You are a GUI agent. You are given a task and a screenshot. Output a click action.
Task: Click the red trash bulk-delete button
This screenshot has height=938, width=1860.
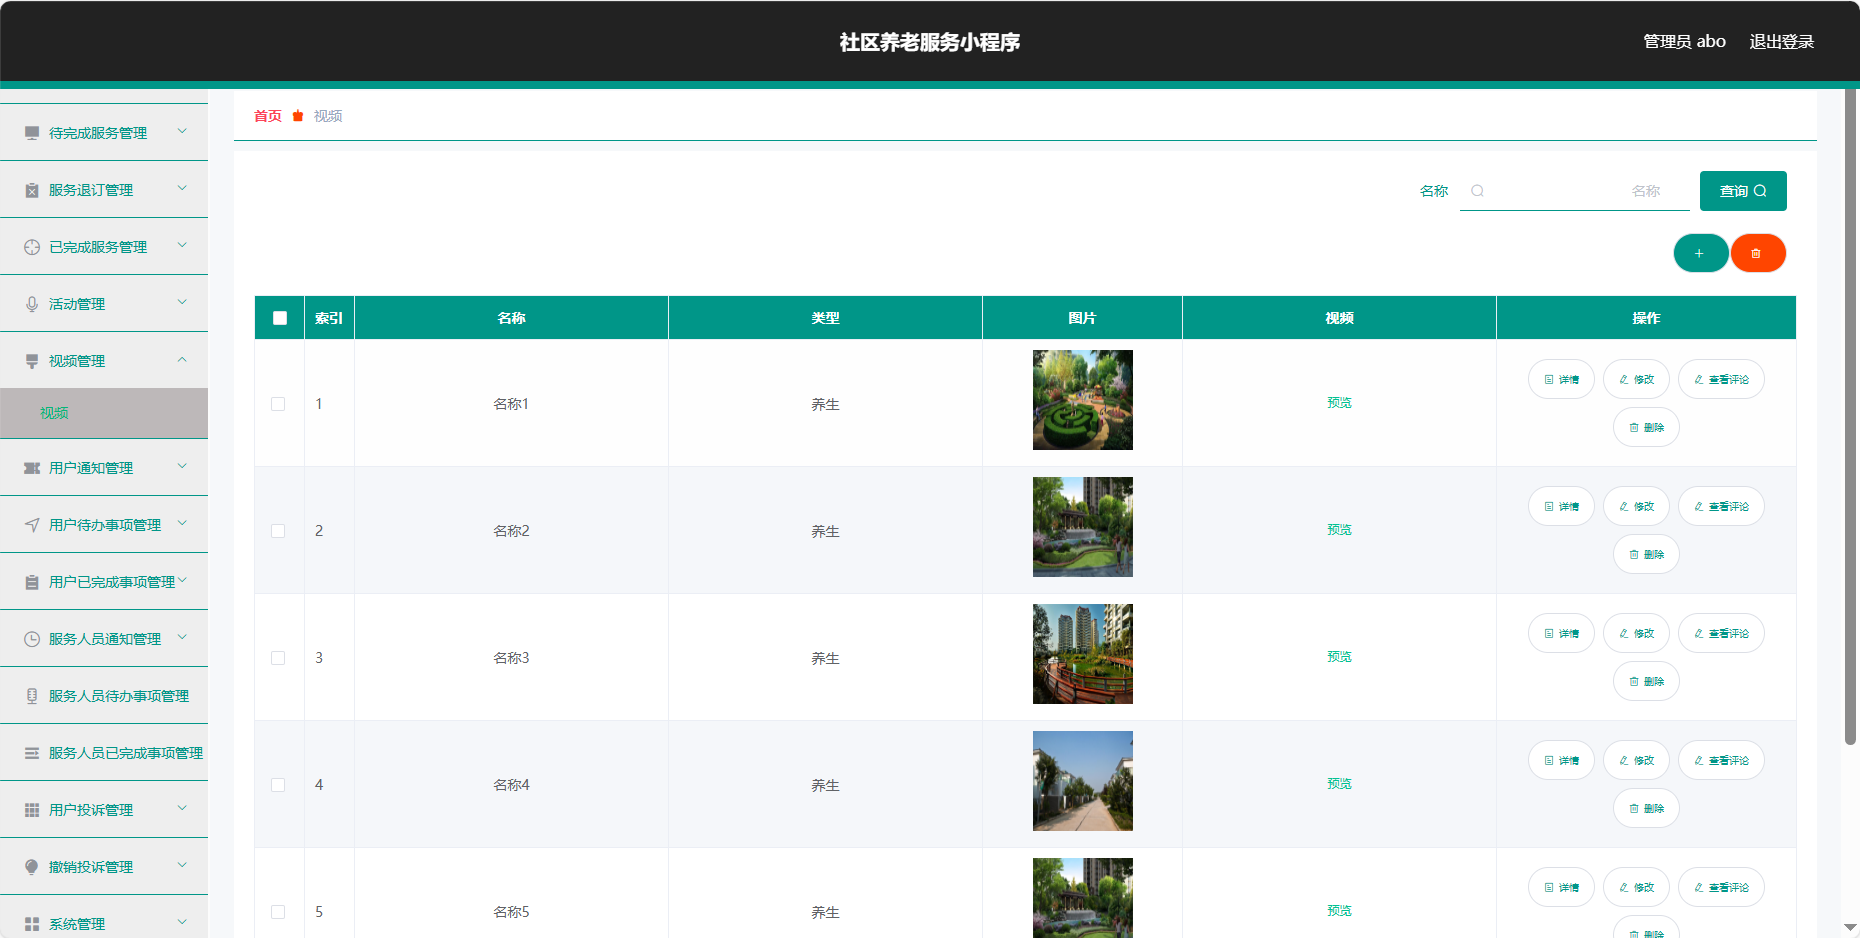tap(1758, 253)
